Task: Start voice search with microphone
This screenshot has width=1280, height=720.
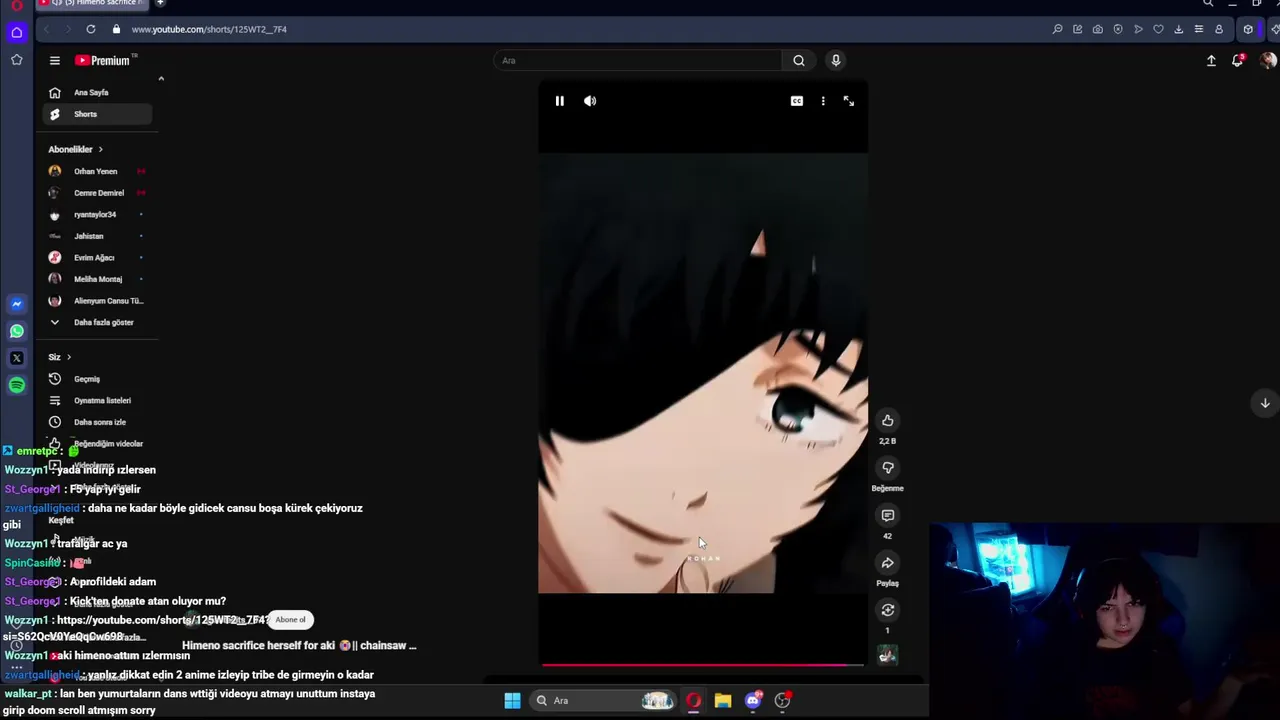Action: coord(836,60)
